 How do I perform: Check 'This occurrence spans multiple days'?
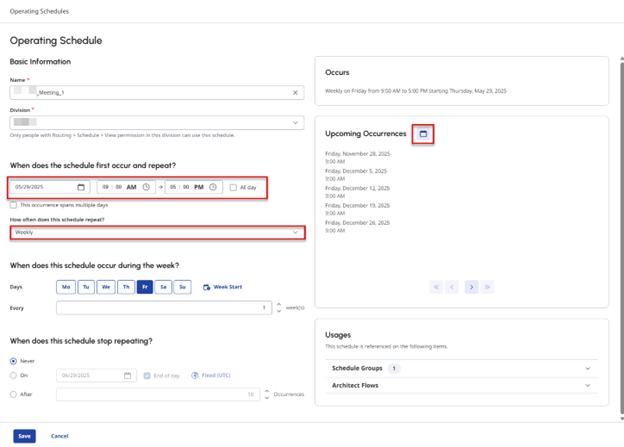[x=14, y=205]
